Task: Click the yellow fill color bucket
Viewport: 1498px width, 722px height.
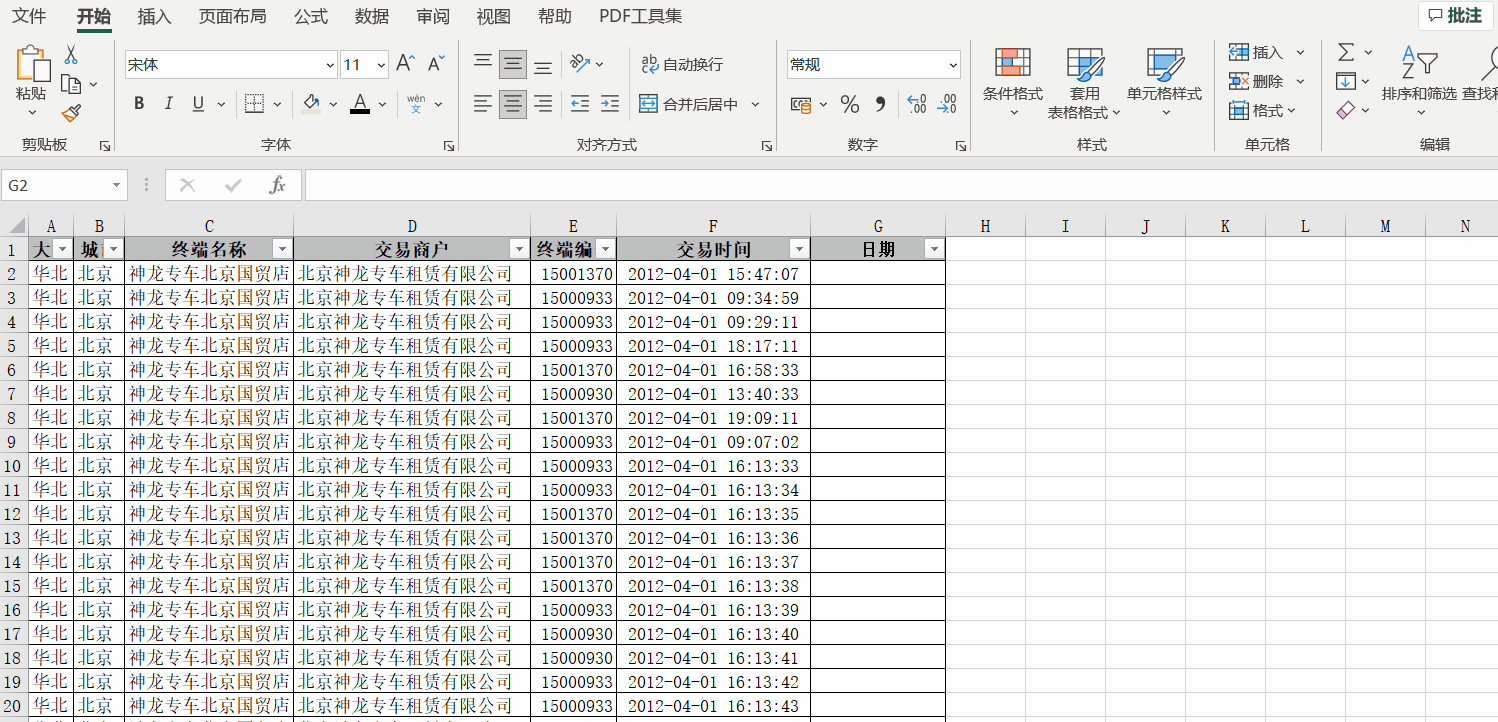Action: [311, 104]
